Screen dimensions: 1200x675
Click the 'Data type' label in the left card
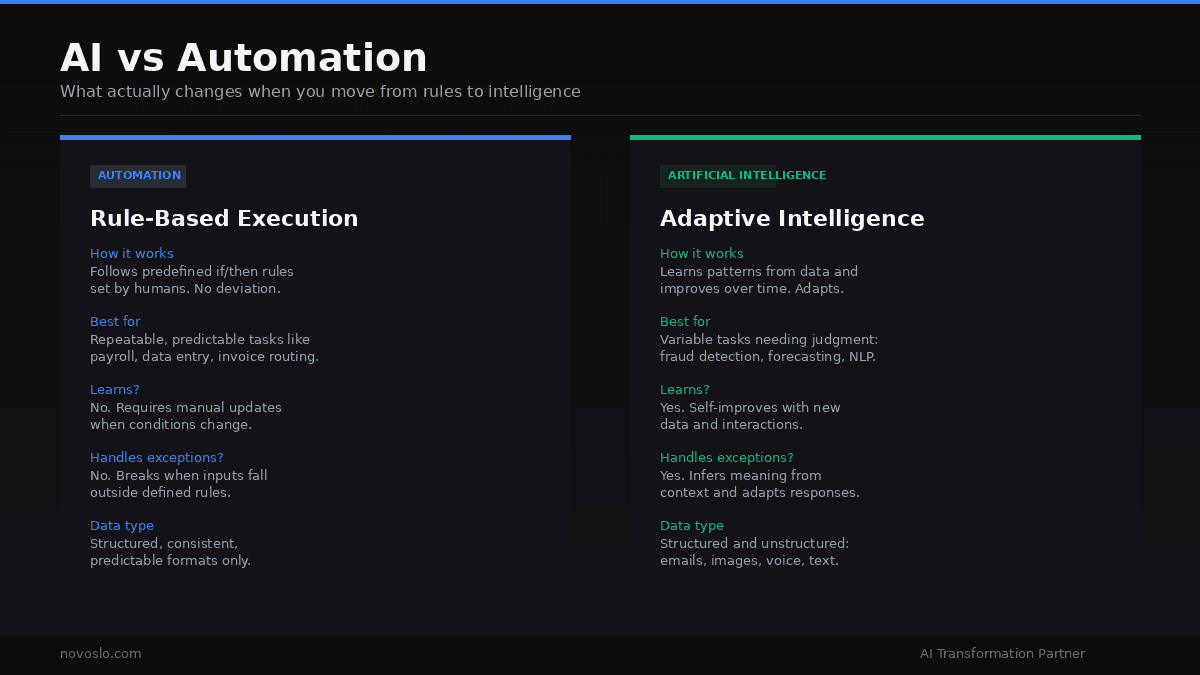pos(122,525)
